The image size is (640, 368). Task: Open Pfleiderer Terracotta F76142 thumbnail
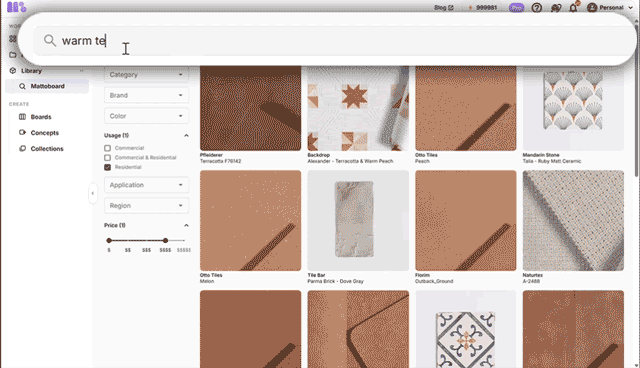(x=251, y=108)
